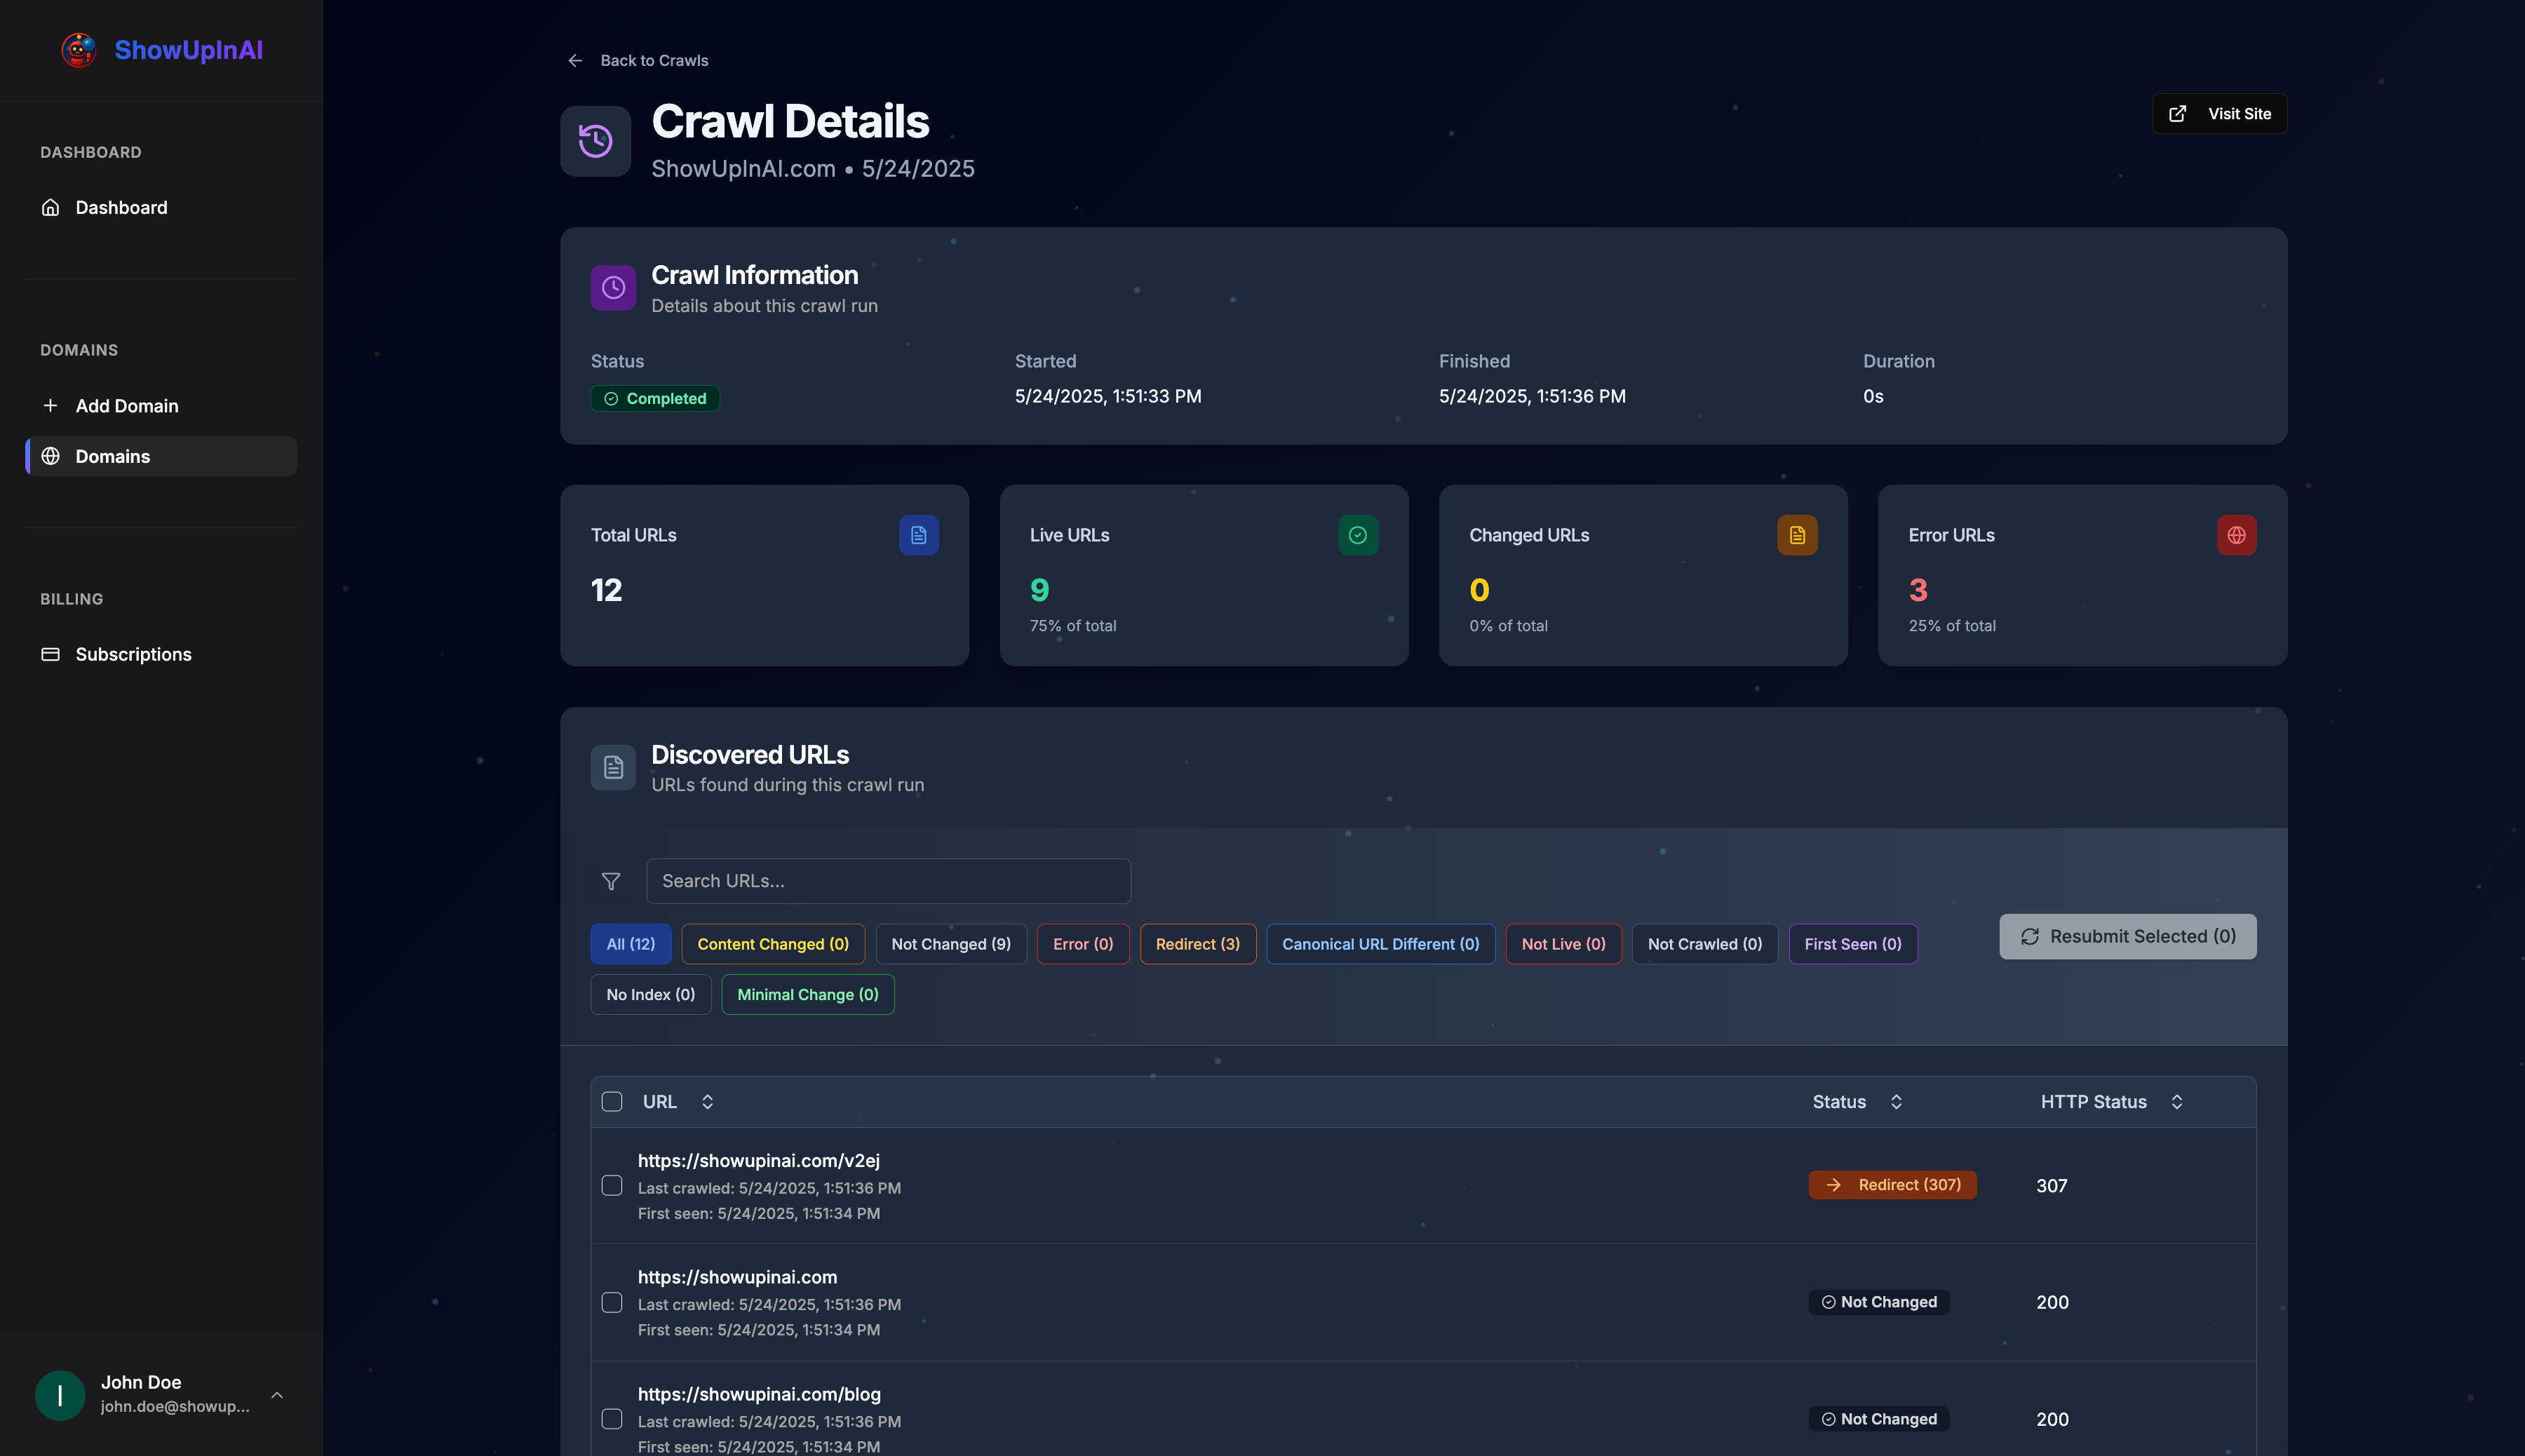This screenshot has height=1456, width=2525.
Task: Filter by Redirect (3) tab
Action: [1197, 944]
